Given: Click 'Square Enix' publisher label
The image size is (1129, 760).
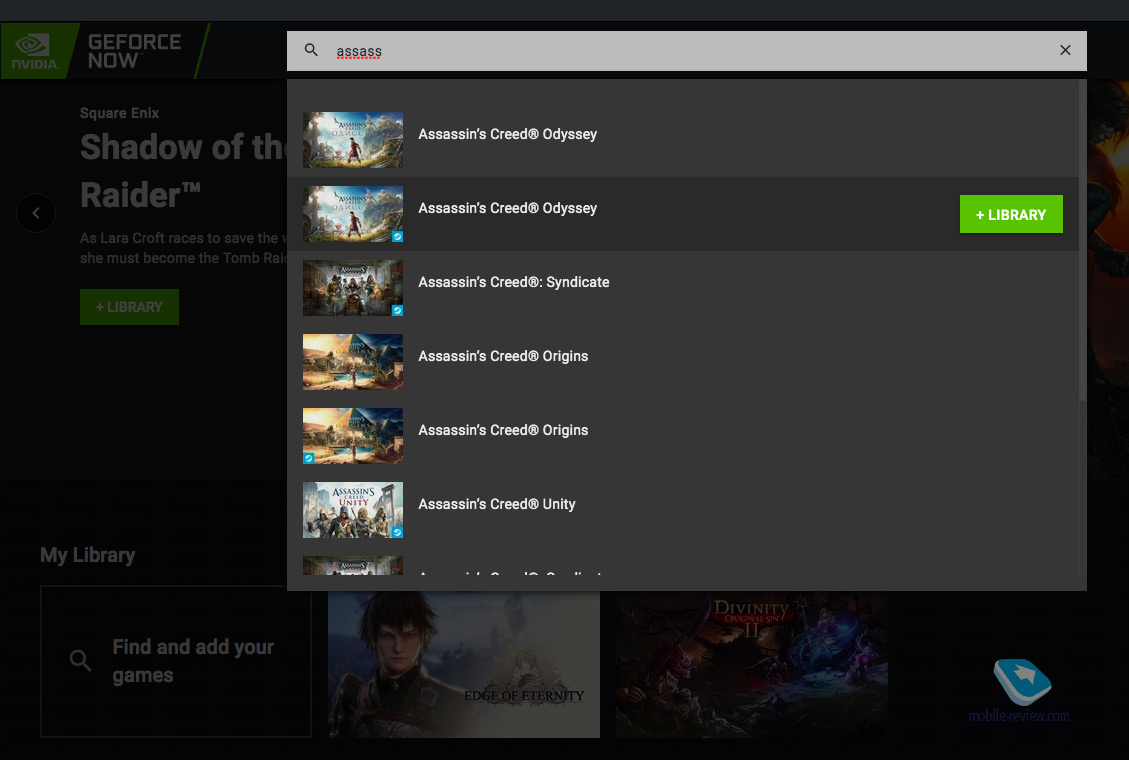Looking at the screenshot, I should (120, 113).
